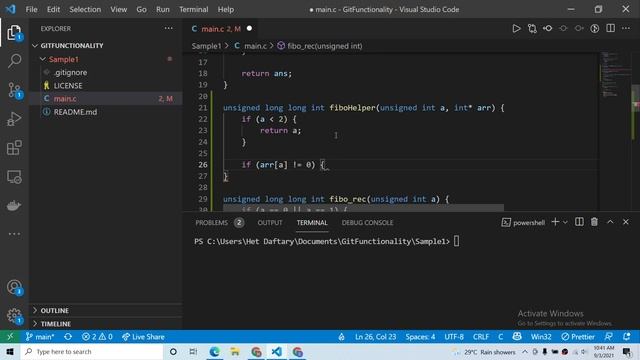Open Explorer views and more actions menu
The image size is (640, 360).
point(169,29)
